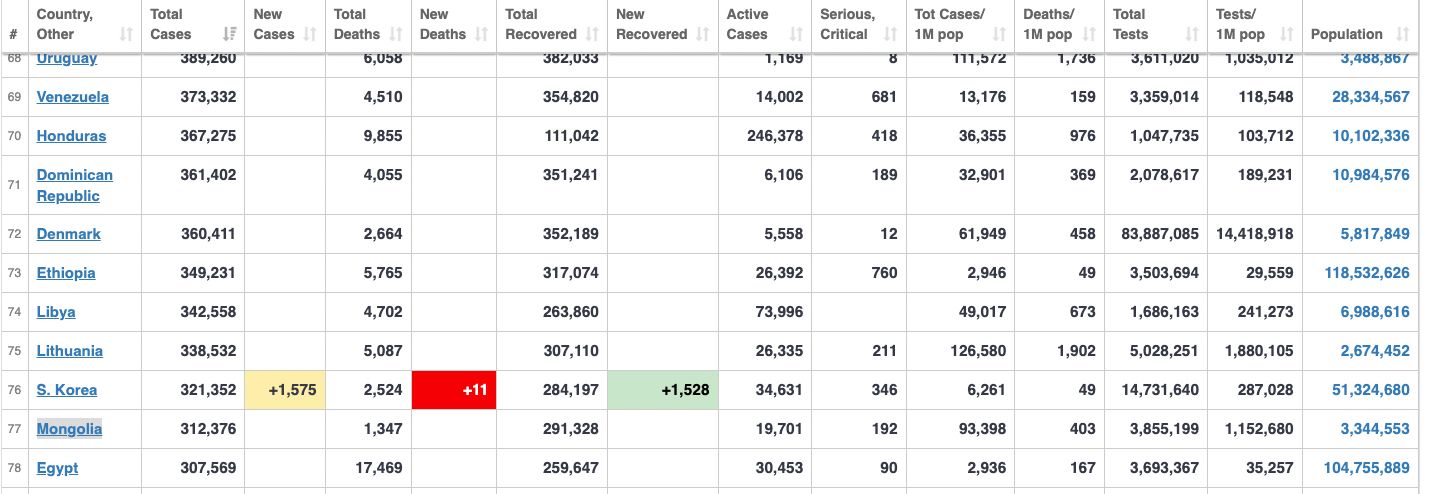Sort by Total Deaths using arrow icon
1438x494 pixels.
pos(396,35)
